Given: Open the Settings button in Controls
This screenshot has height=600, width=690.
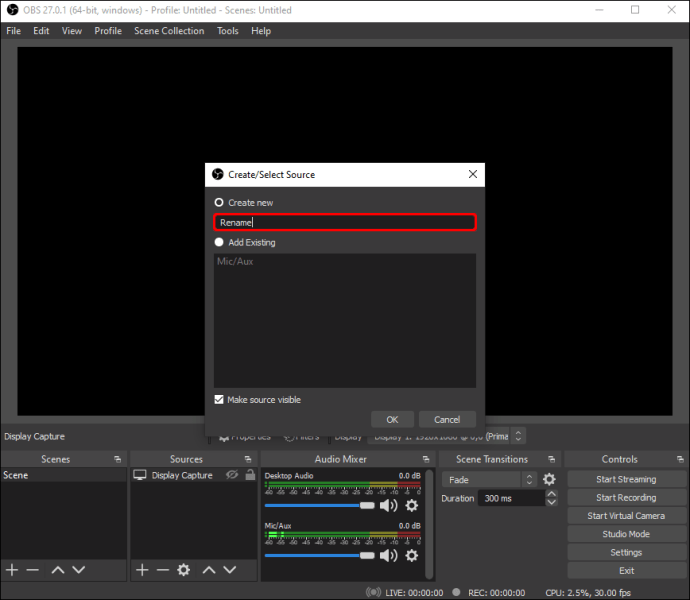Looking at the screenshot, I should pyautogui.click(x=626, y=552).
